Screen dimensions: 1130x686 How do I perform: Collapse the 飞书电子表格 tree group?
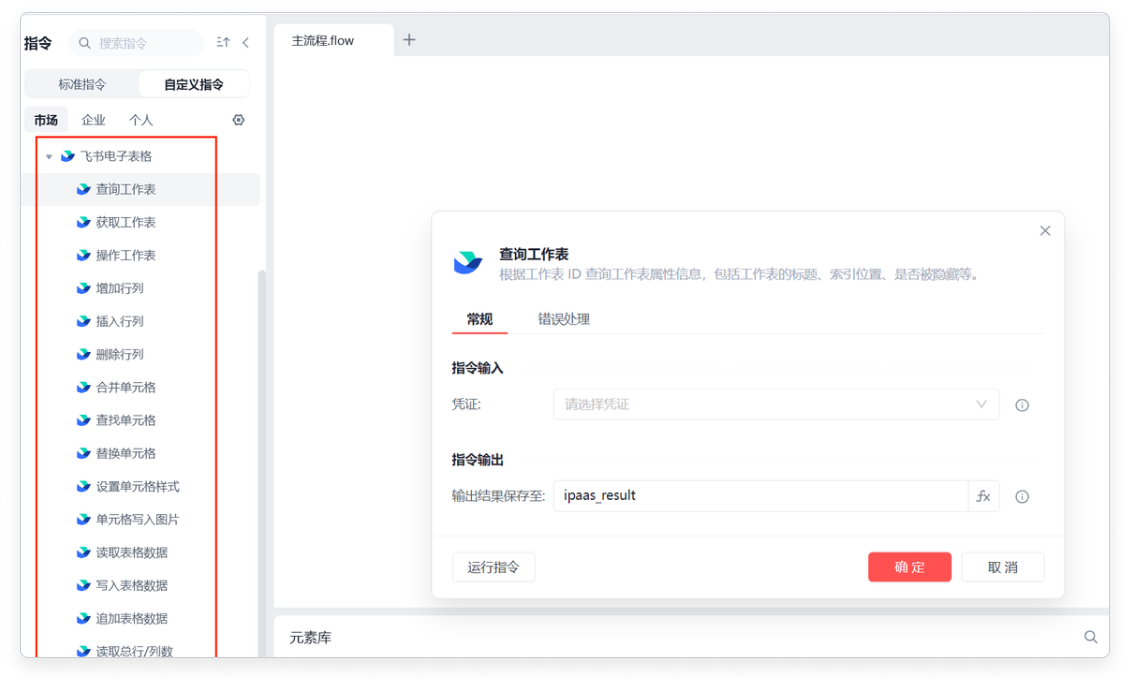[49, 157]
